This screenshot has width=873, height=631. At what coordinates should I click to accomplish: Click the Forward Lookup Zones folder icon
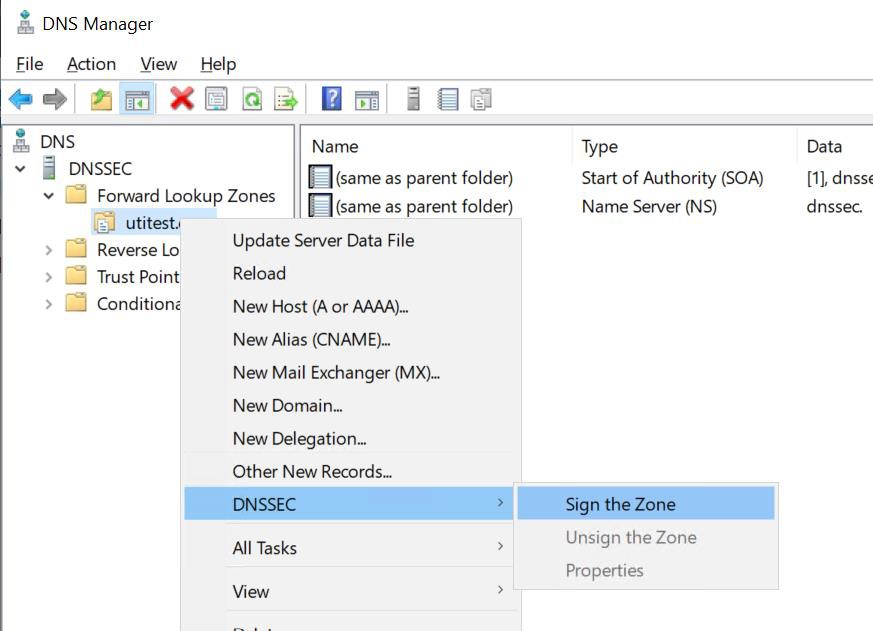click(76, 195)
